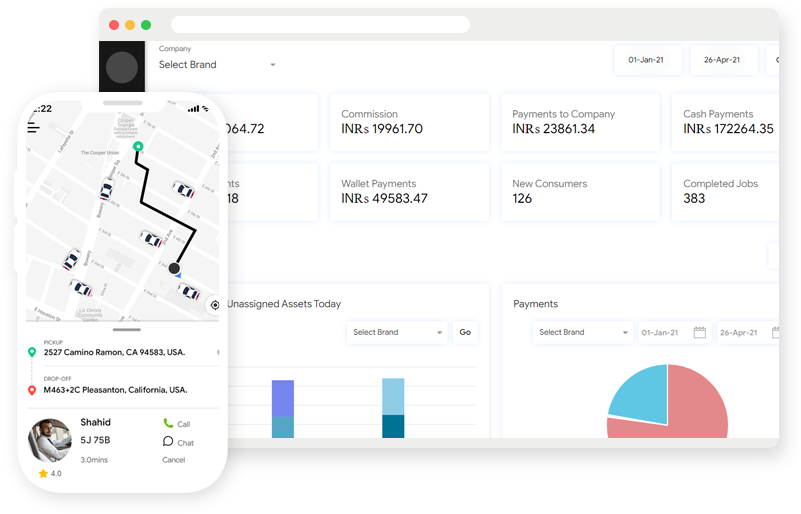
Task: Click the 383 completed jobs value
Action: pyautogui.click(x=694, y=198)
